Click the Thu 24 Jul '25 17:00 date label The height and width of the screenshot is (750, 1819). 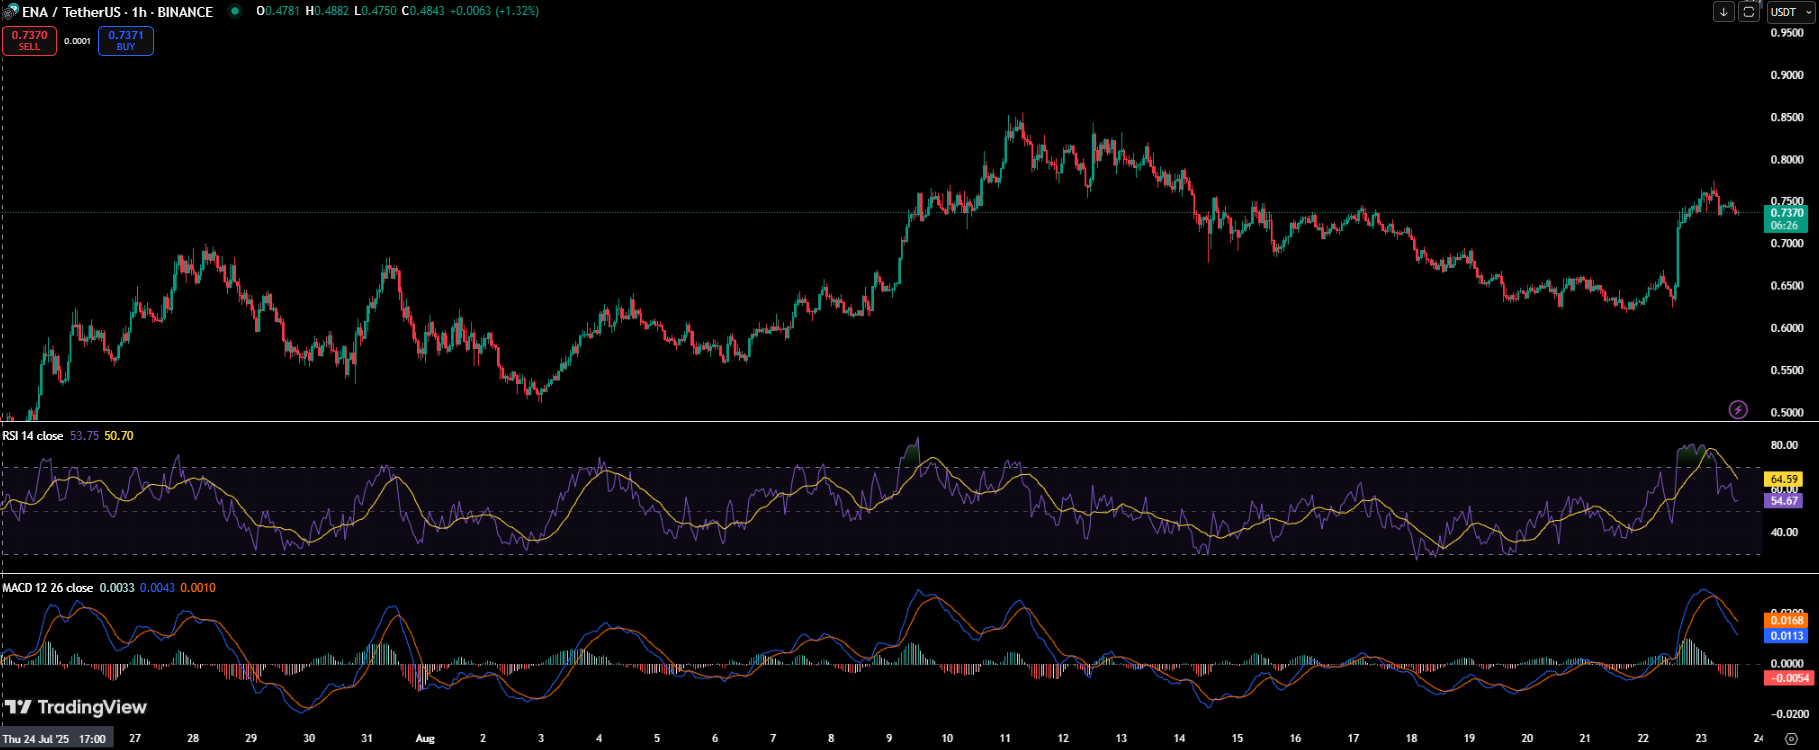coord(55,739)
